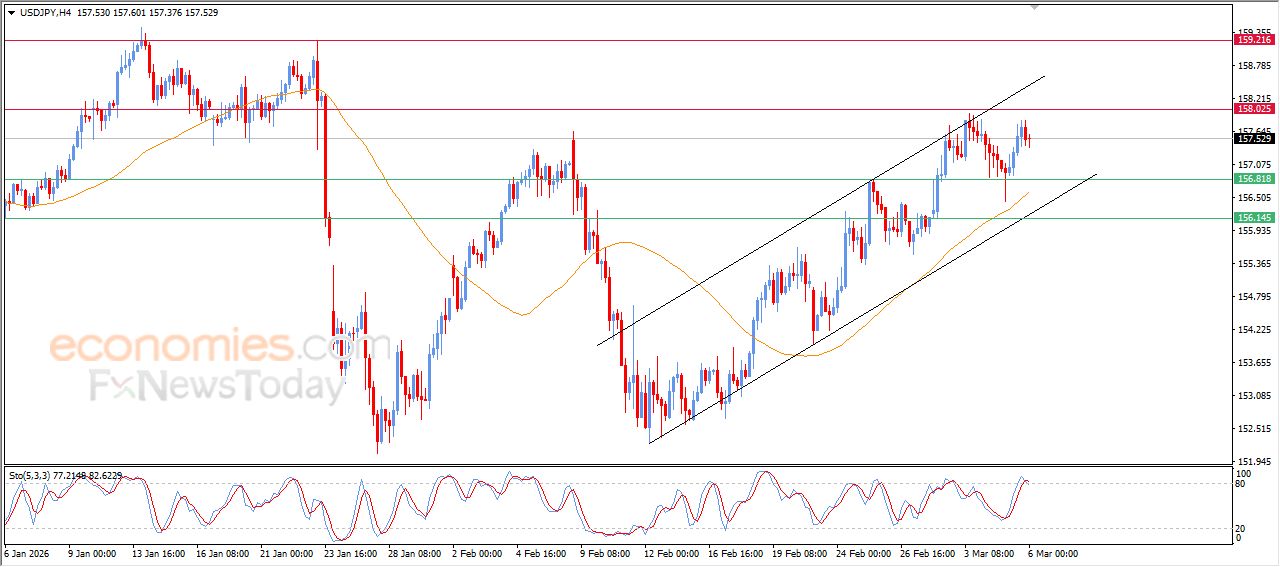Screen dimensions: 1280x567
Task: Click the 158.785 value on price axis
Action: coord(1253,66)
